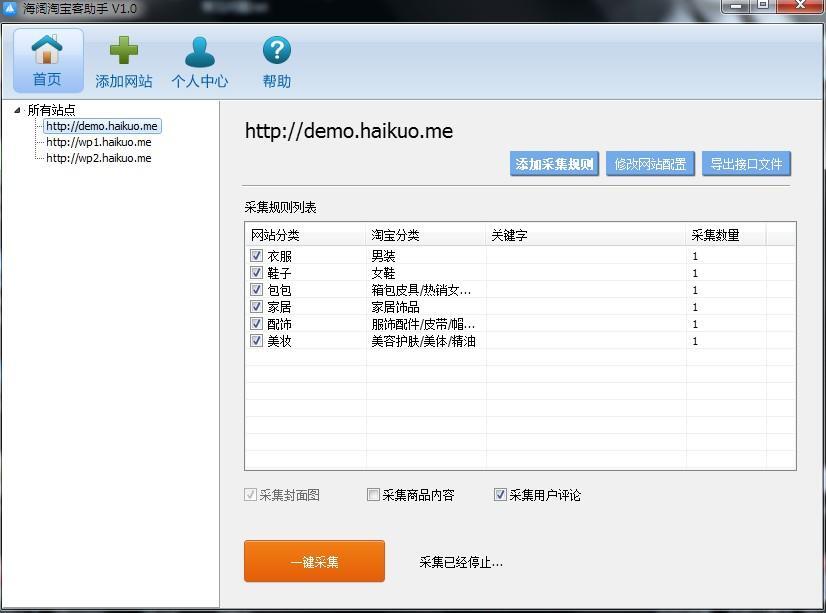Collapse the 所有站点 tree node
Viewport: 826px width, 613px height.
pos(17,110)
